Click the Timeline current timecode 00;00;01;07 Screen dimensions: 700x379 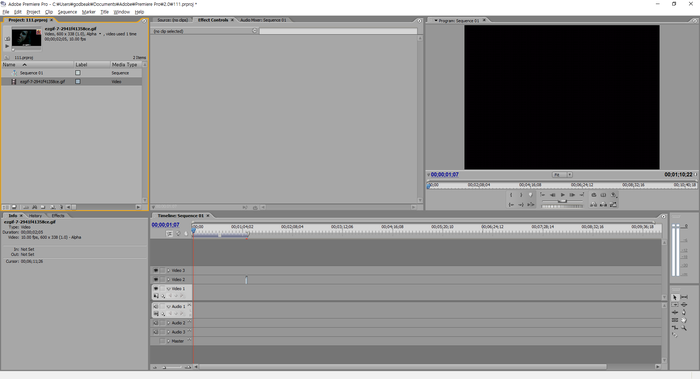click(x=165, y=225)
